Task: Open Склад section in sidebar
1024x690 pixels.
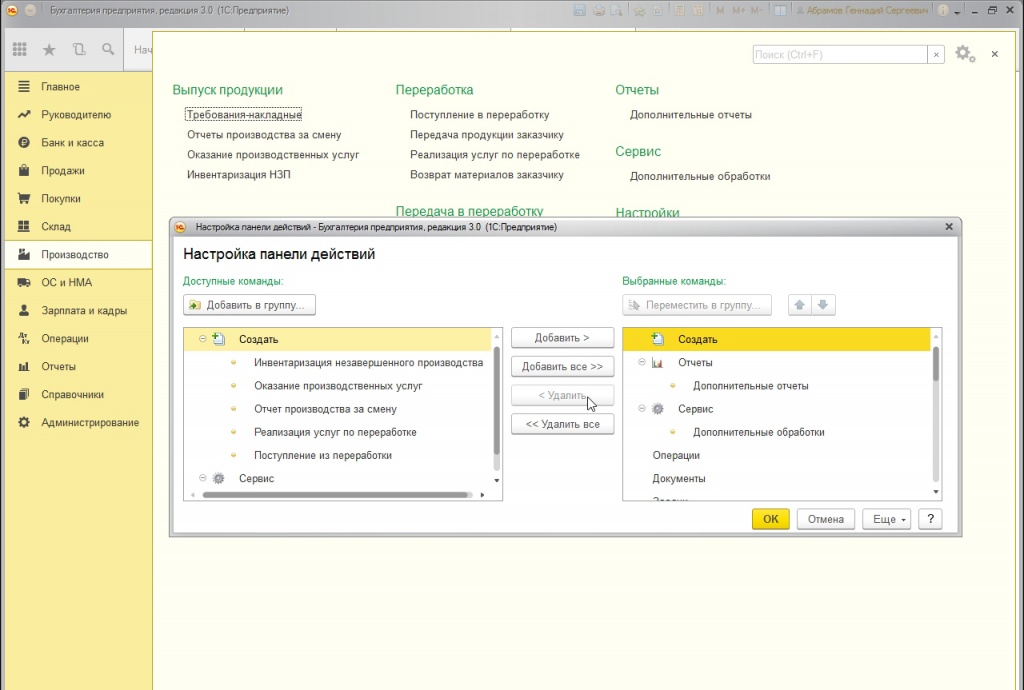Action: pos(78,227)
